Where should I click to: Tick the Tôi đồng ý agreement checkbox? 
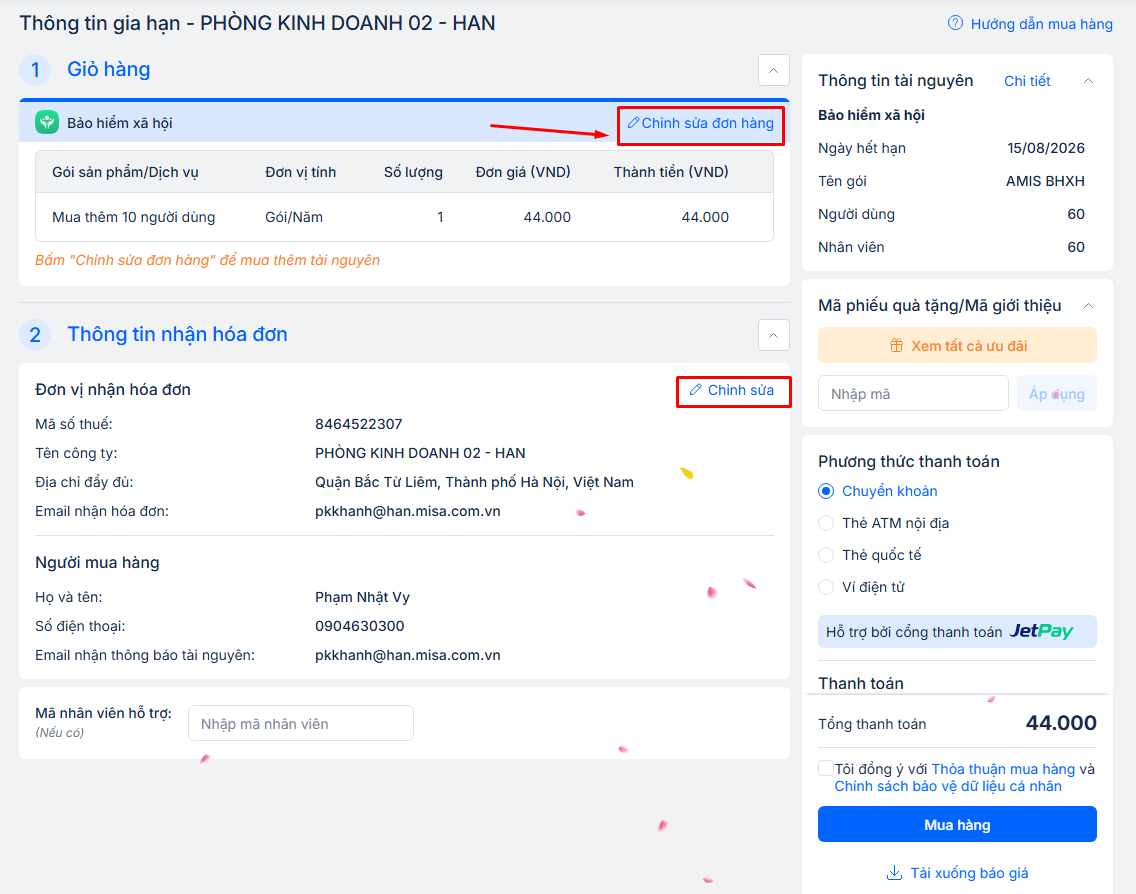click(825, 768)
